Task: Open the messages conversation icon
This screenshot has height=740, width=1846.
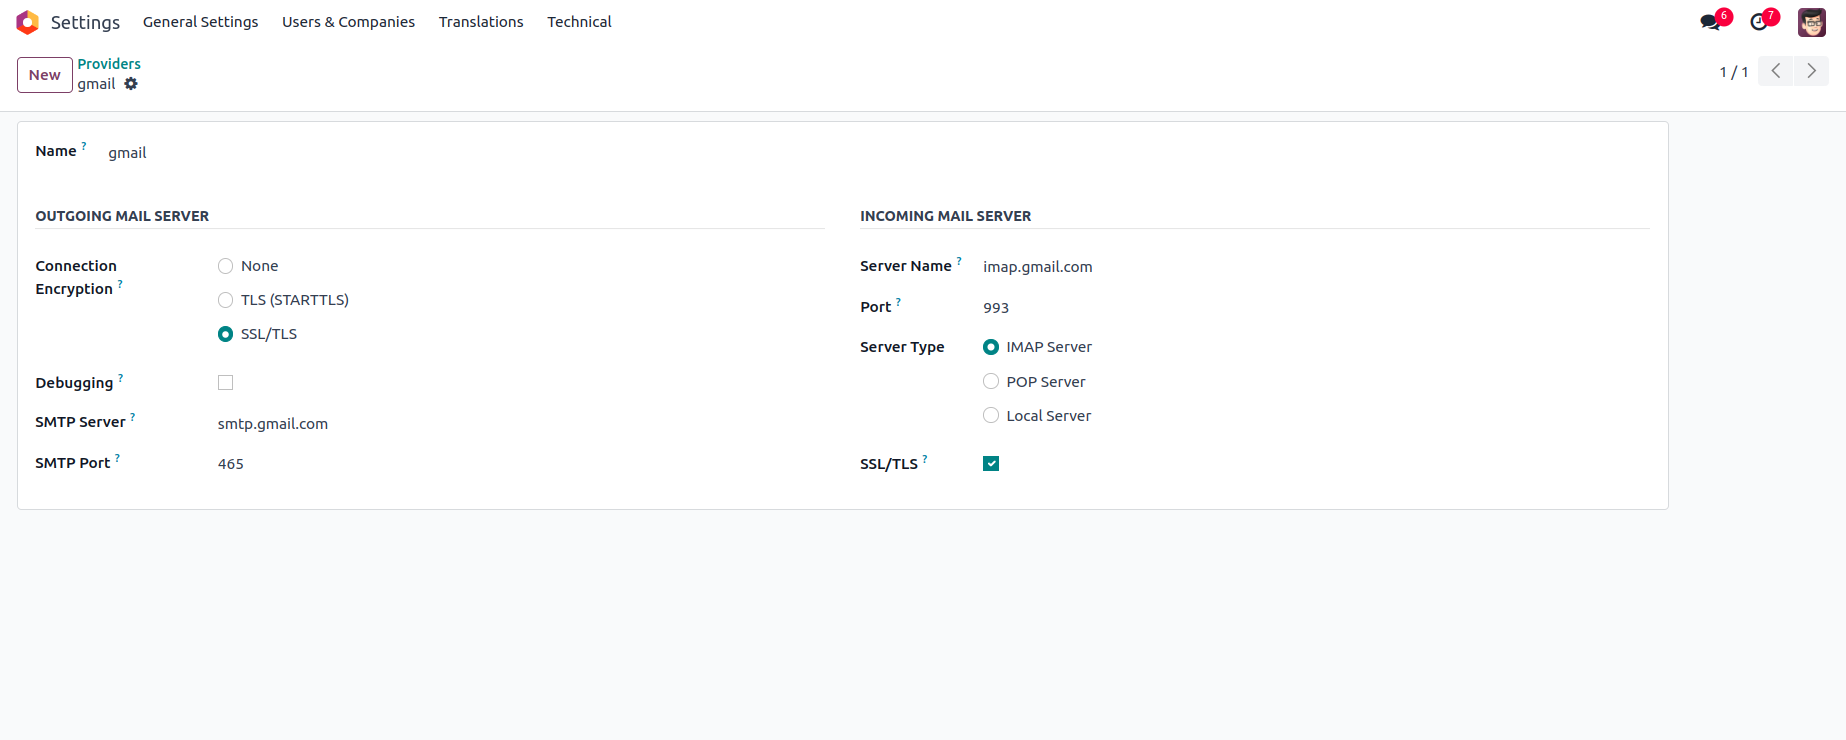Action: pos(1710,22)
